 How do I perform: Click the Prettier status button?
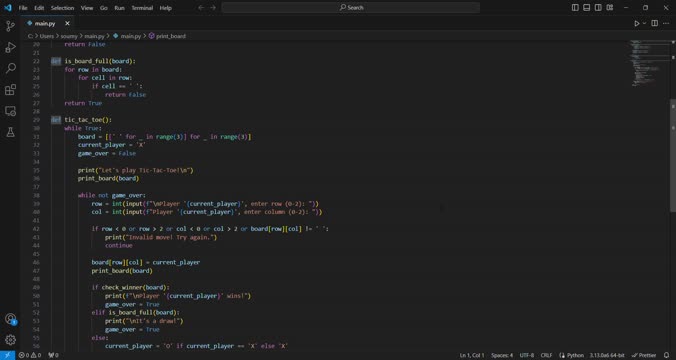(x=644, y=355)
